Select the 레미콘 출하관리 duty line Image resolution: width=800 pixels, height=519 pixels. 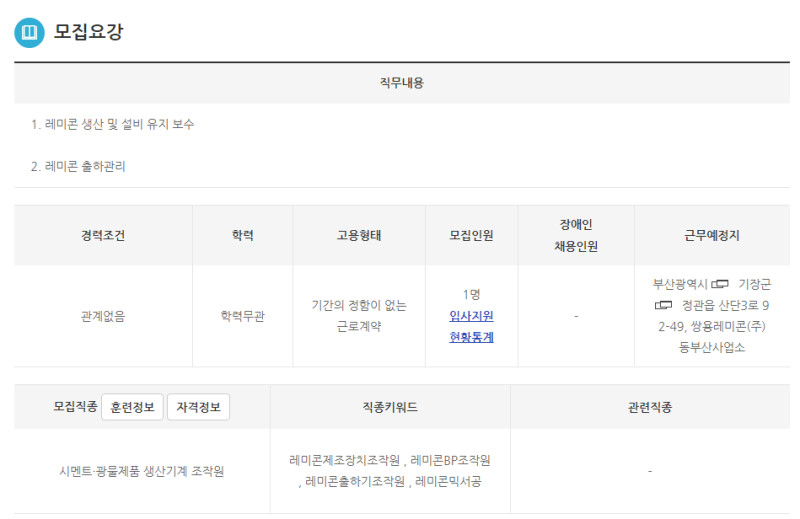85,167
